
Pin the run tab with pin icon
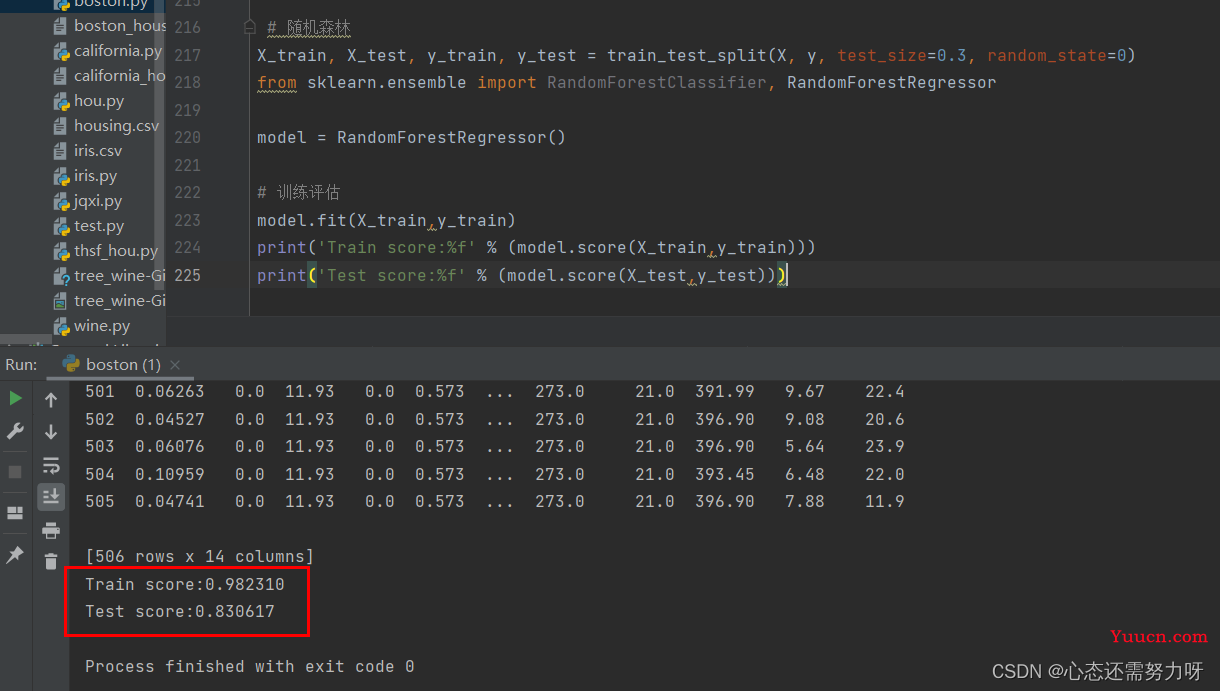click(15, 554)
